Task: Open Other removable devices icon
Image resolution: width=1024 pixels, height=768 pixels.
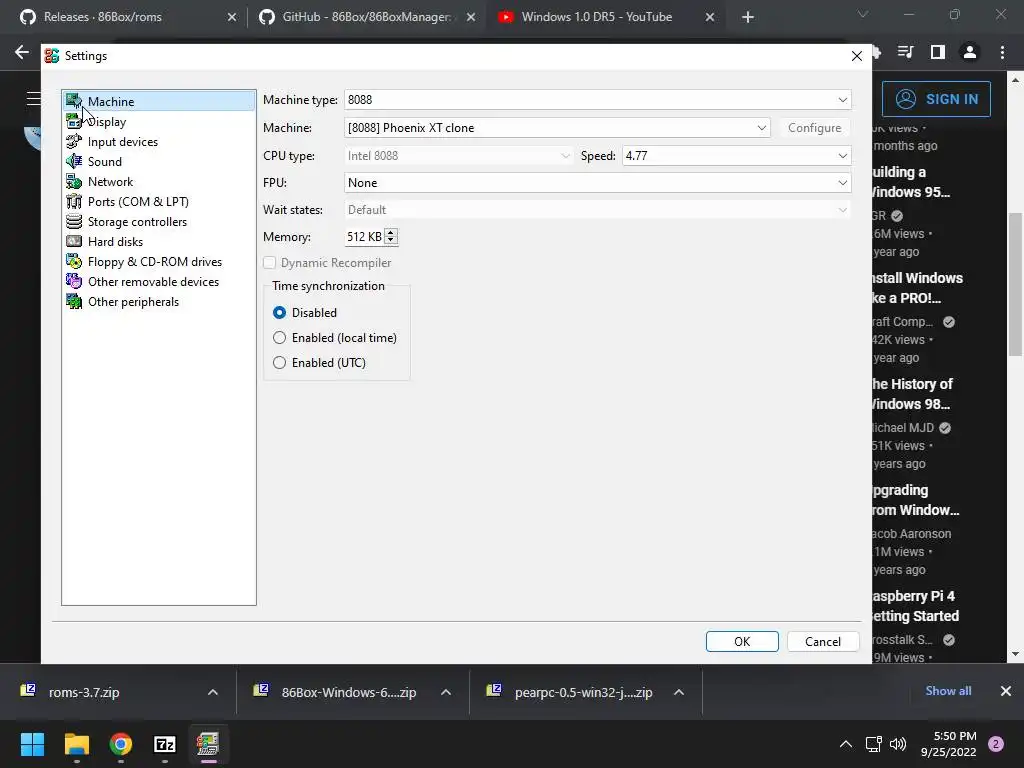Action: point(74,281)
